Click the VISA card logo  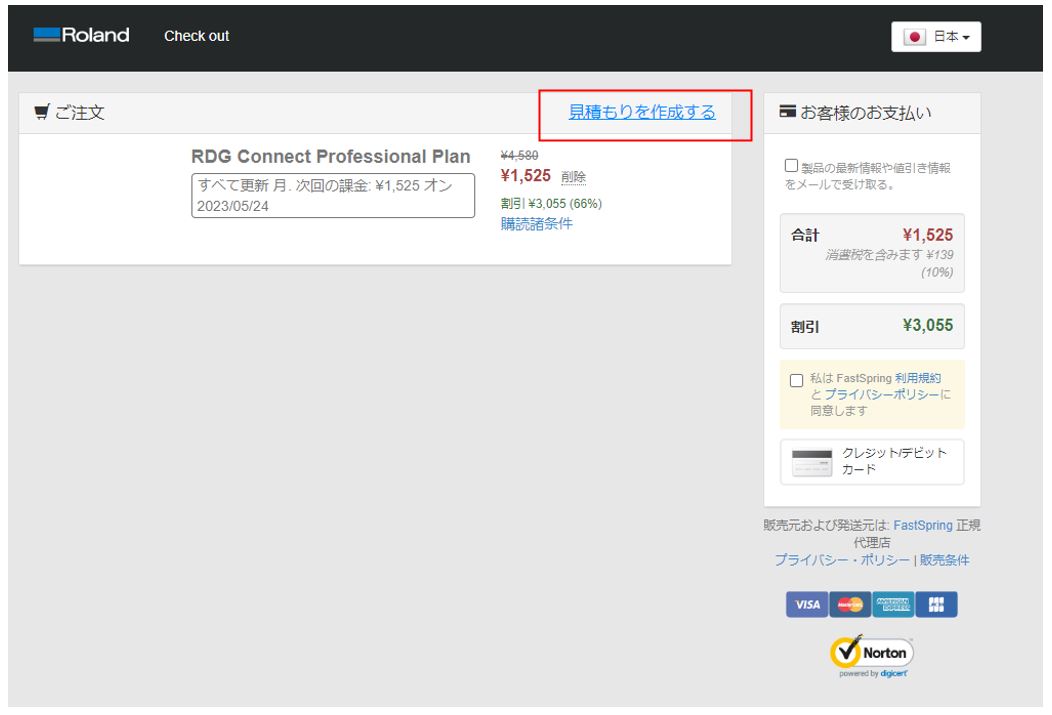coord(807,604)
